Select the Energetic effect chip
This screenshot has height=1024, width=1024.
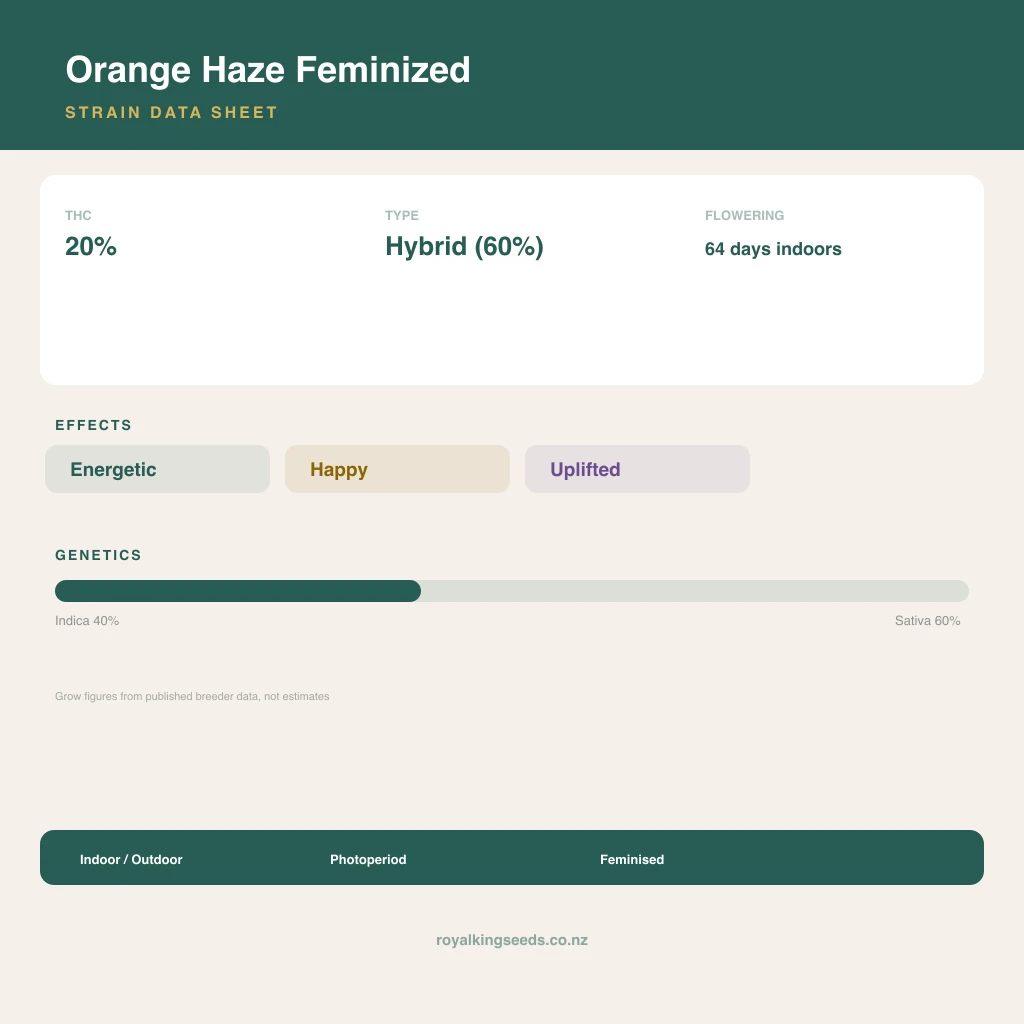[x=157, y=469]
